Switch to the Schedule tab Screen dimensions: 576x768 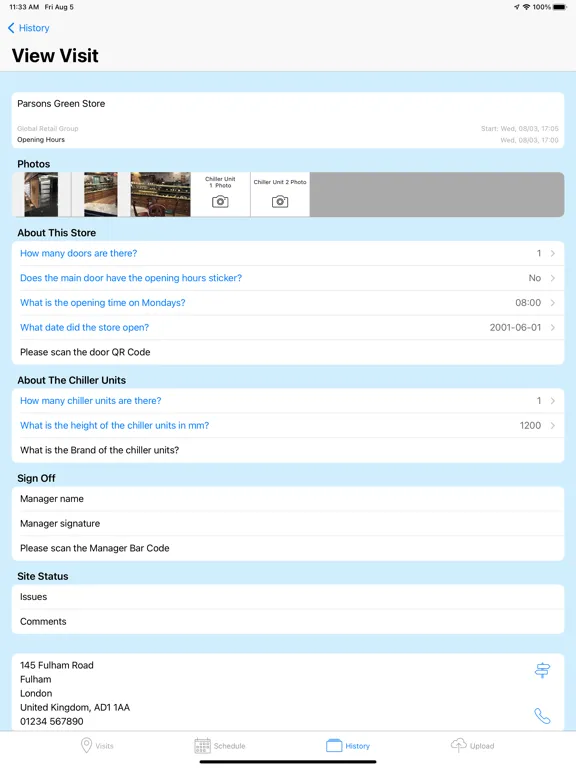tap(219, 745)
